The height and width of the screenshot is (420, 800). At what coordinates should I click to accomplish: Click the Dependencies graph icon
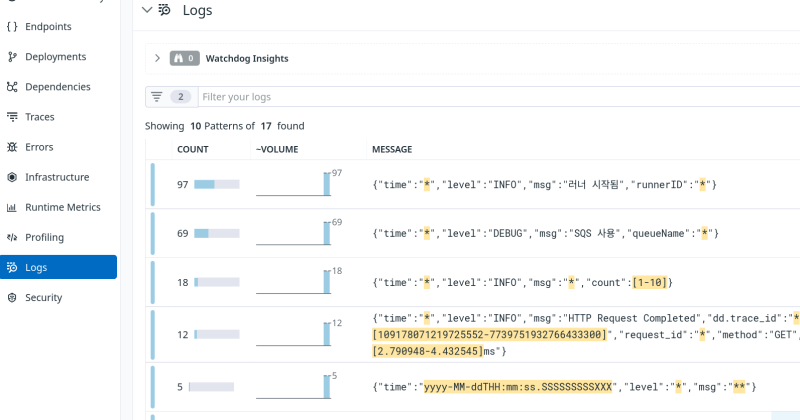tap(12, 87)
